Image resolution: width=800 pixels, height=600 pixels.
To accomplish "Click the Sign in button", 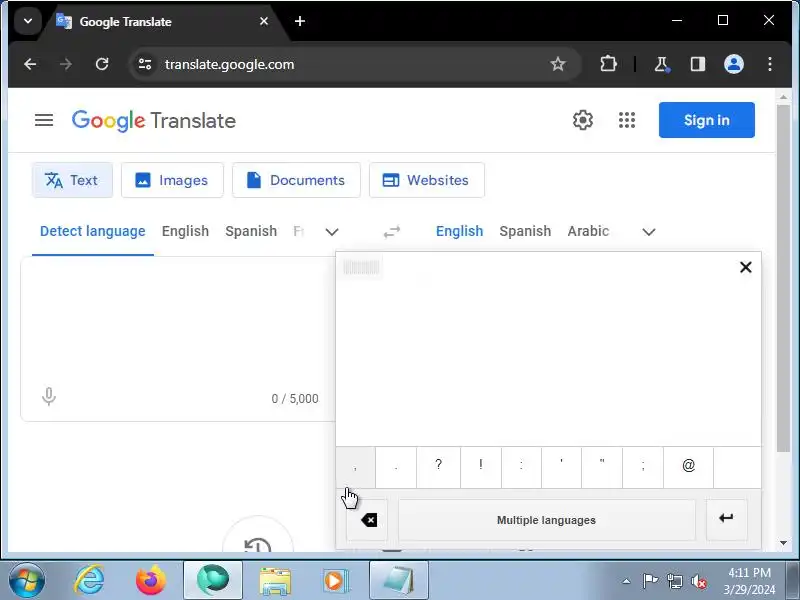I will (707, 120).
